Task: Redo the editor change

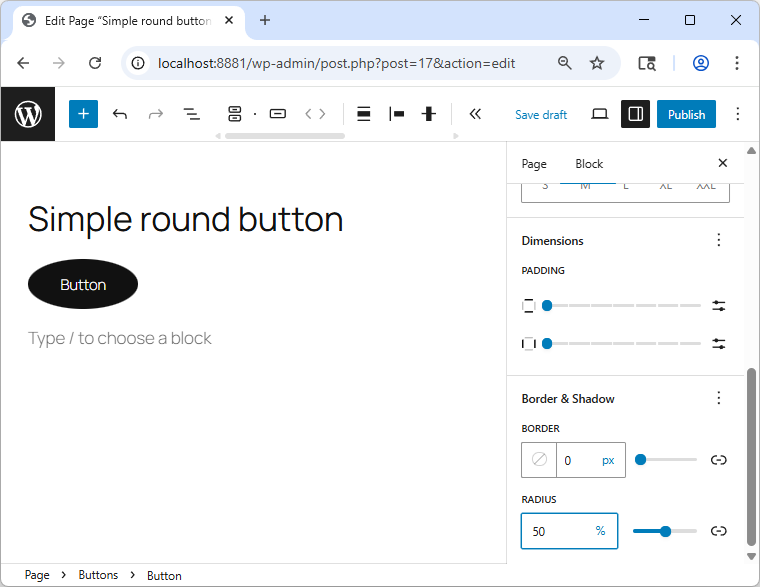Action: click(x=156, y=114)
